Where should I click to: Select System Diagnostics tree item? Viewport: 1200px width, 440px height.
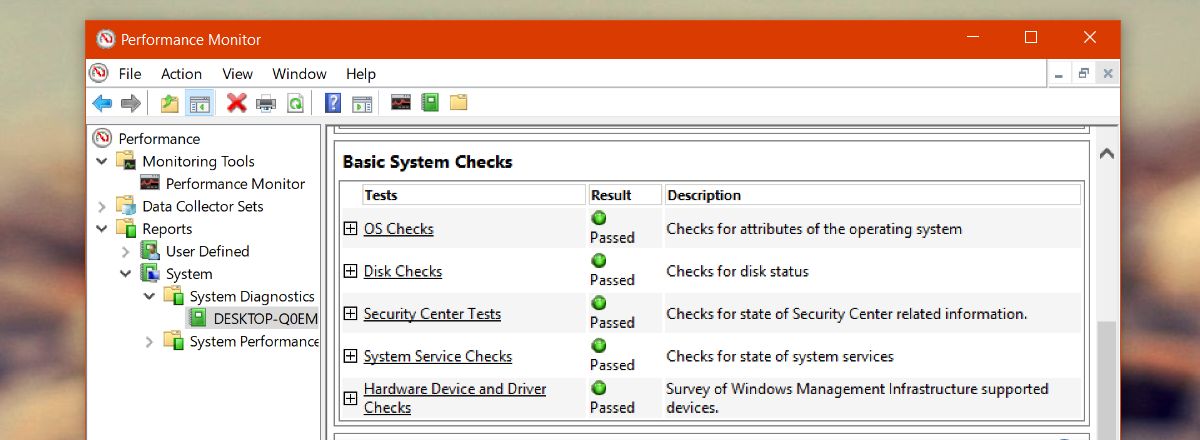click(x=252, y=296)
